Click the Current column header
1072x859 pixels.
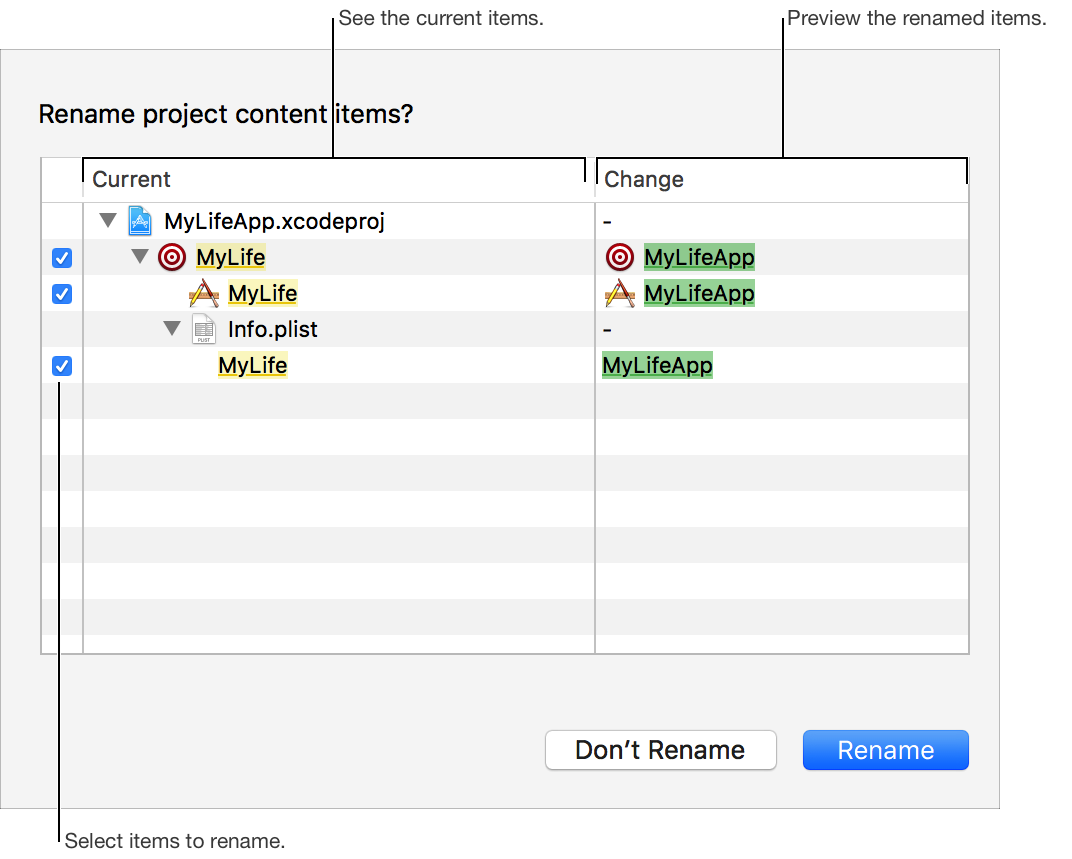point(132,180)
